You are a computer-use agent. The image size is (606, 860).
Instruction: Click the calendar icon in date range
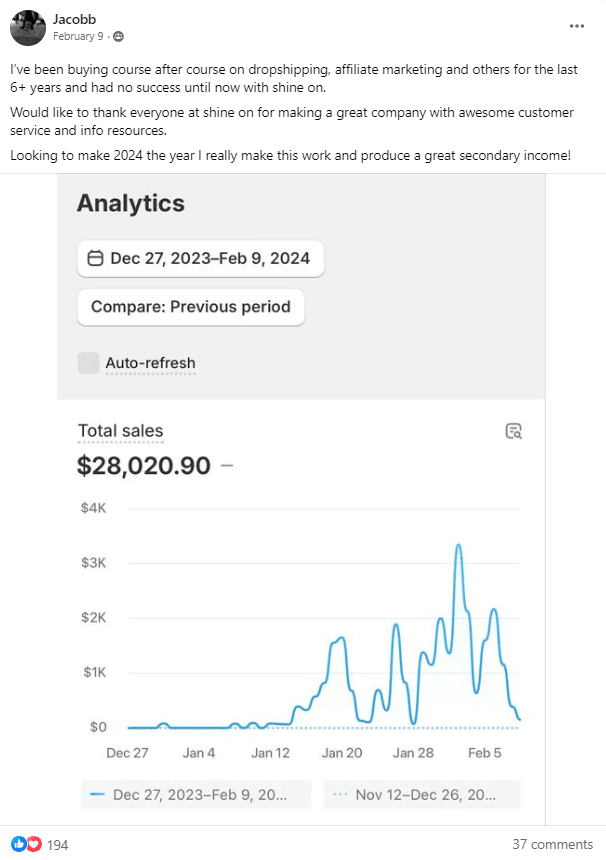(96, 258)
